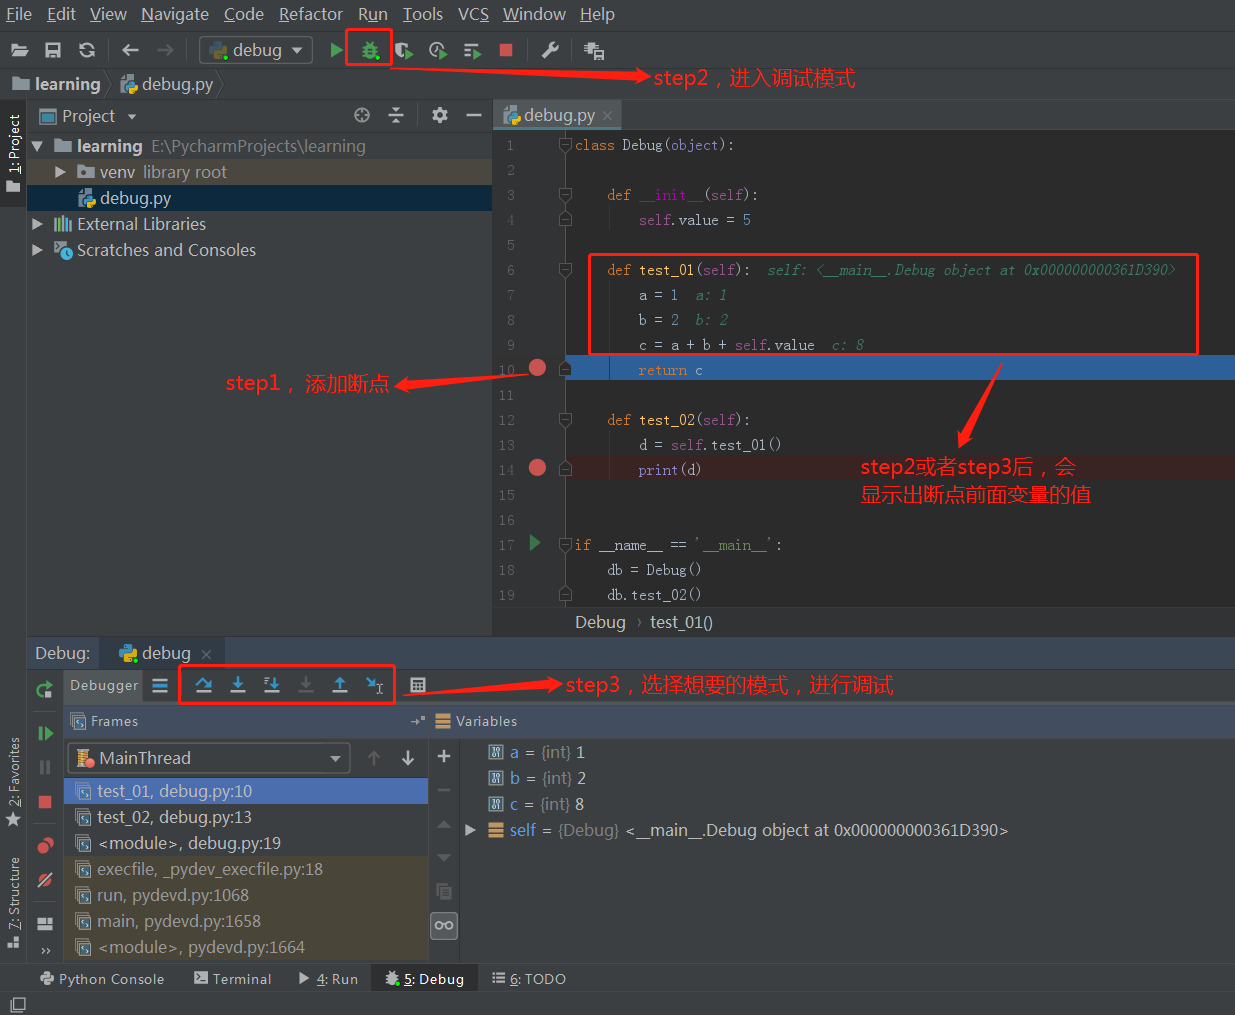Click test_01() in editor breadcrumb
The image size is (1235, 1015).
point(681,622)
